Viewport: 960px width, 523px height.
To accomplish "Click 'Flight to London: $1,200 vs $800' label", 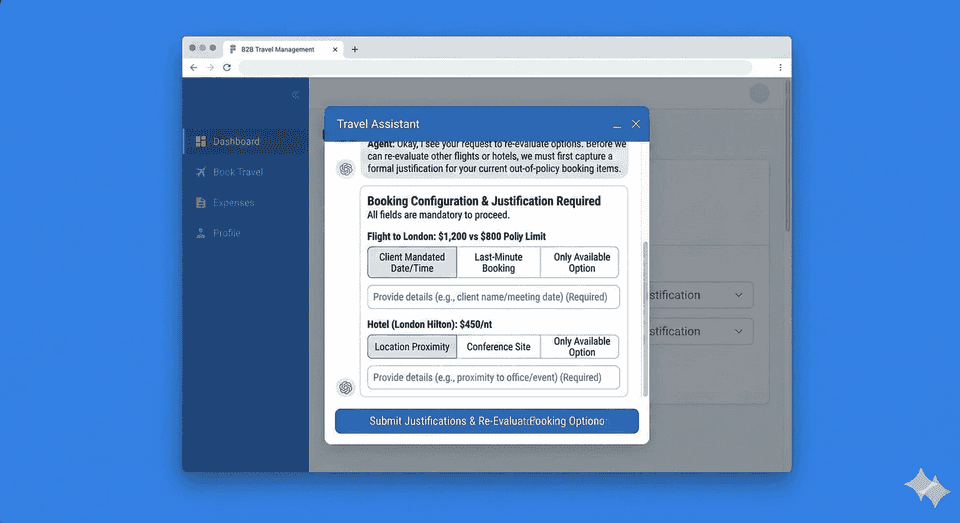I will click(456, 236).
